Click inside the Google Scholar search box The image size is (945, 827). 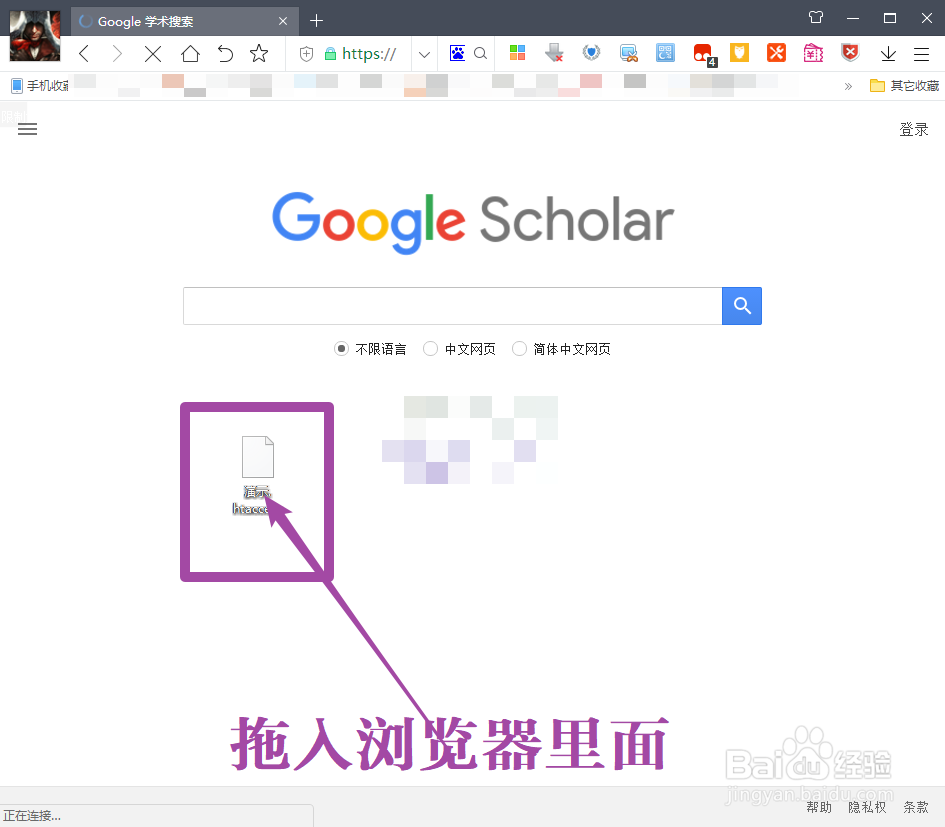click(450, 305)
